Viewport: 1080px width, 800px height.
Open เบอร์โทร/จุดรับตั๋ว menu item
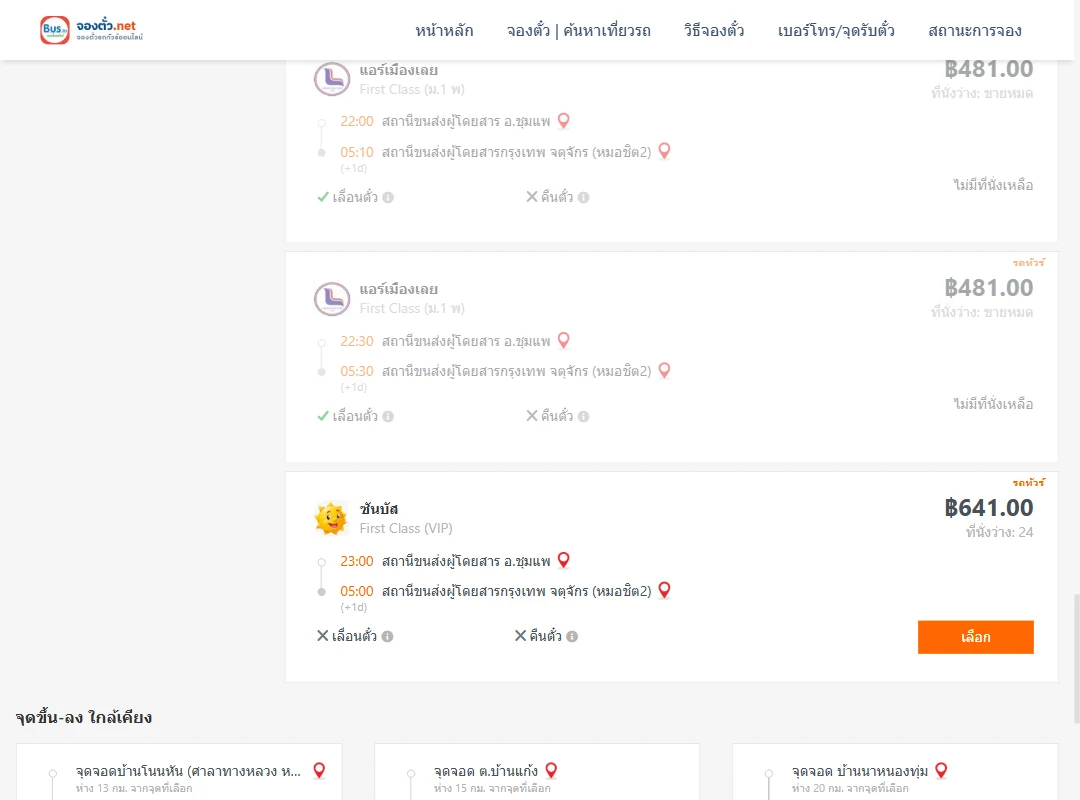tap(836, 30)
